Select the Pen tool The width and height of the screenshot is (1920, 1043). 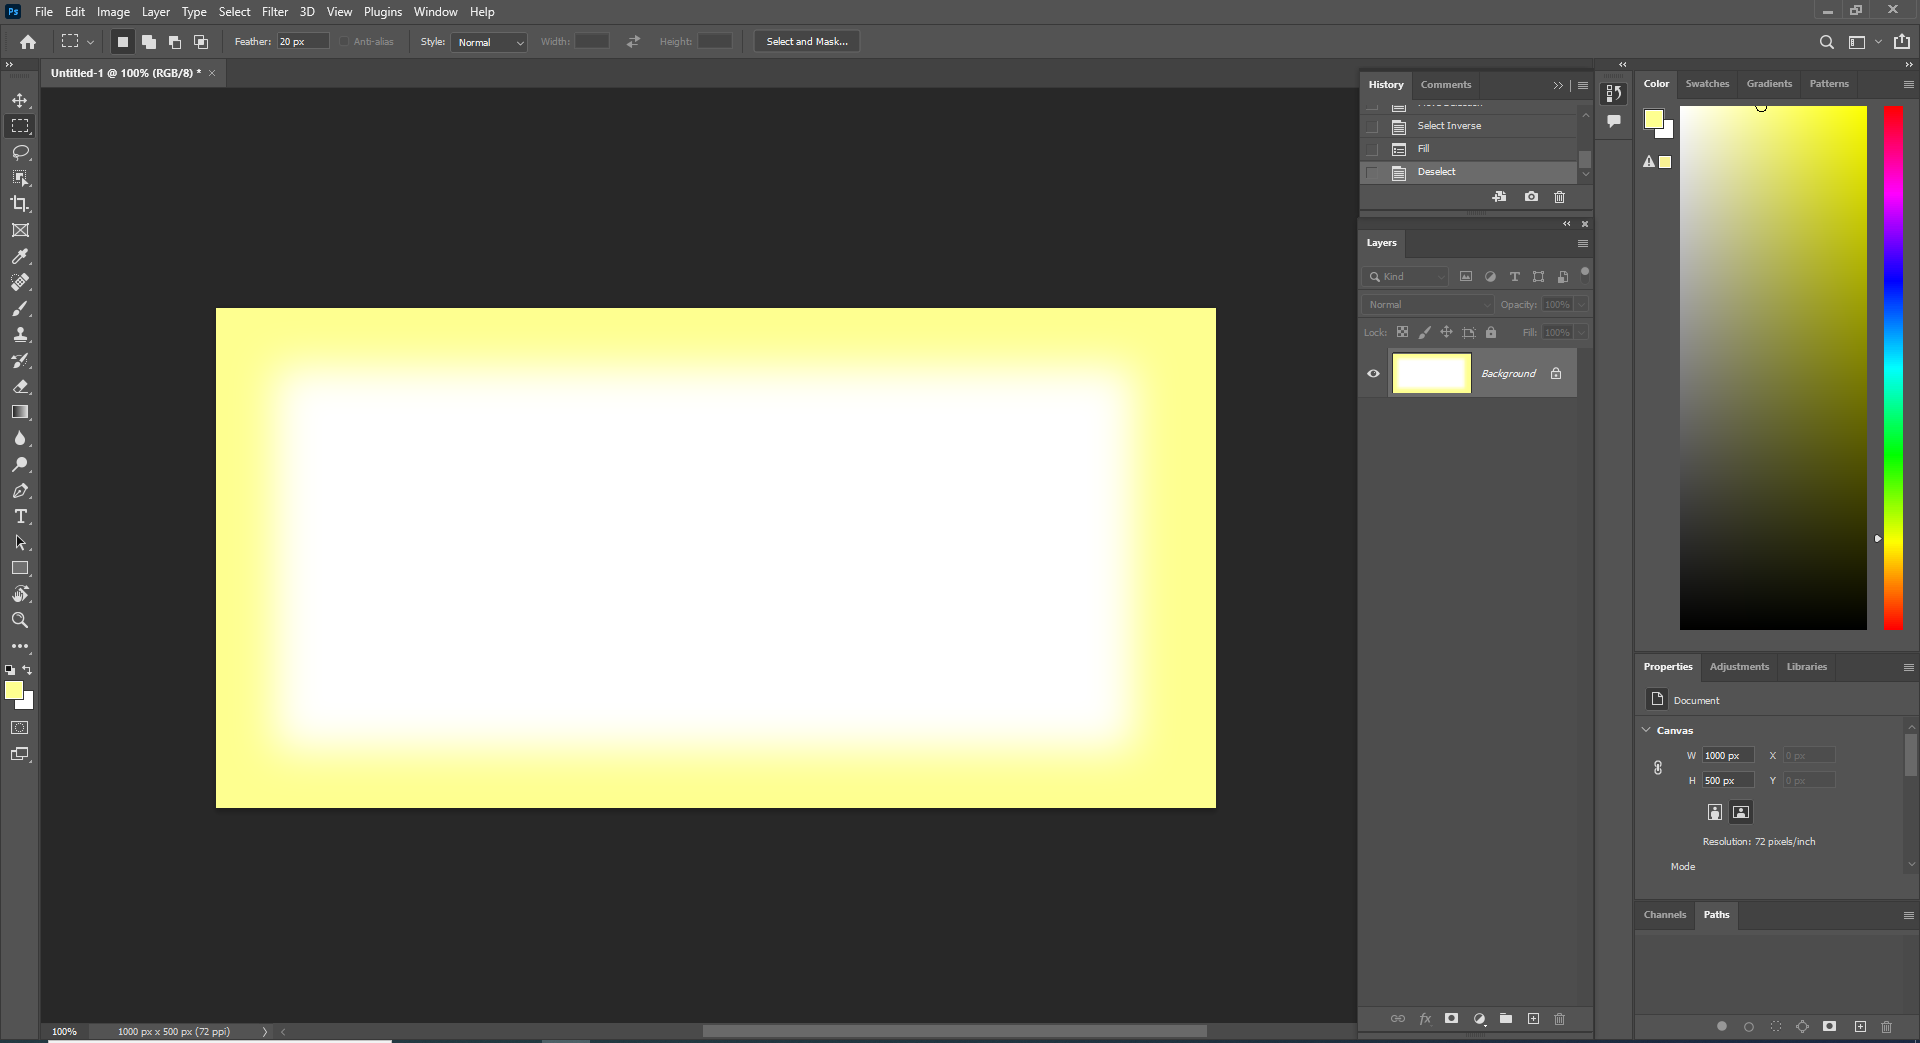[x=20, y=490]
